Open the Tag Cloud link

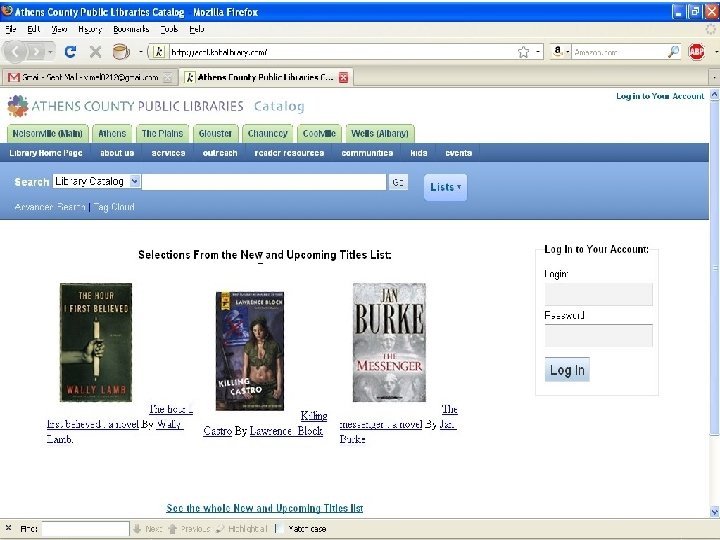pos(114,207)
